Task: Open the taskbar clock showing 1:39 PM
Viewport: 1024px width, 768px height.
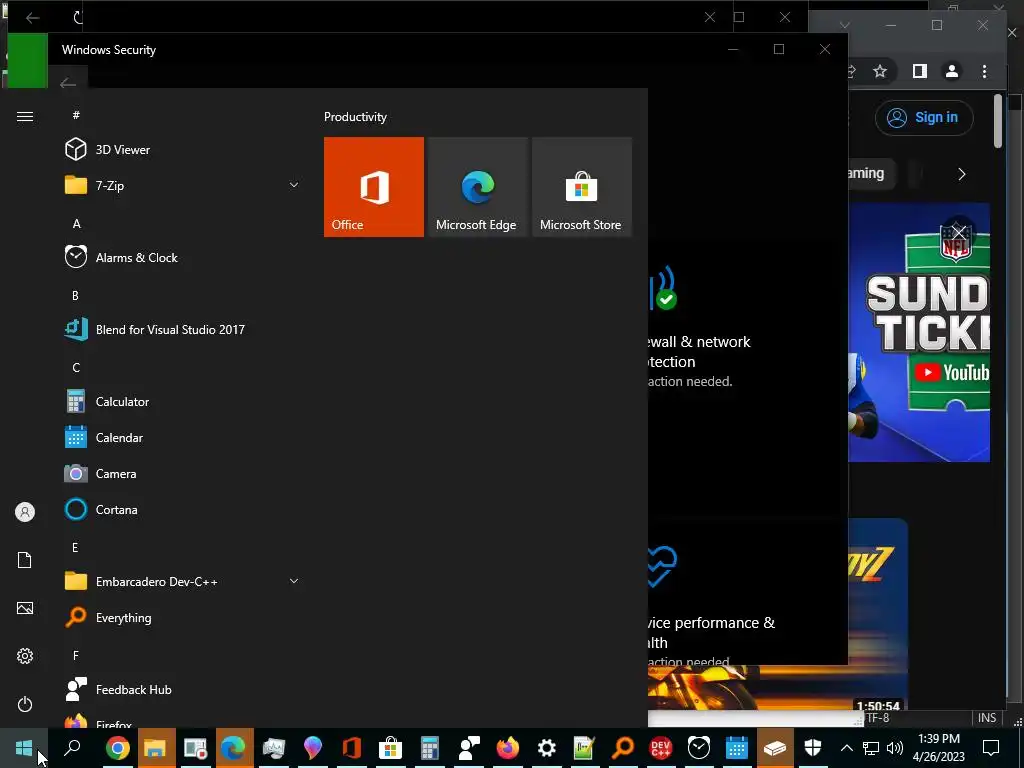Action: [938, 748]
